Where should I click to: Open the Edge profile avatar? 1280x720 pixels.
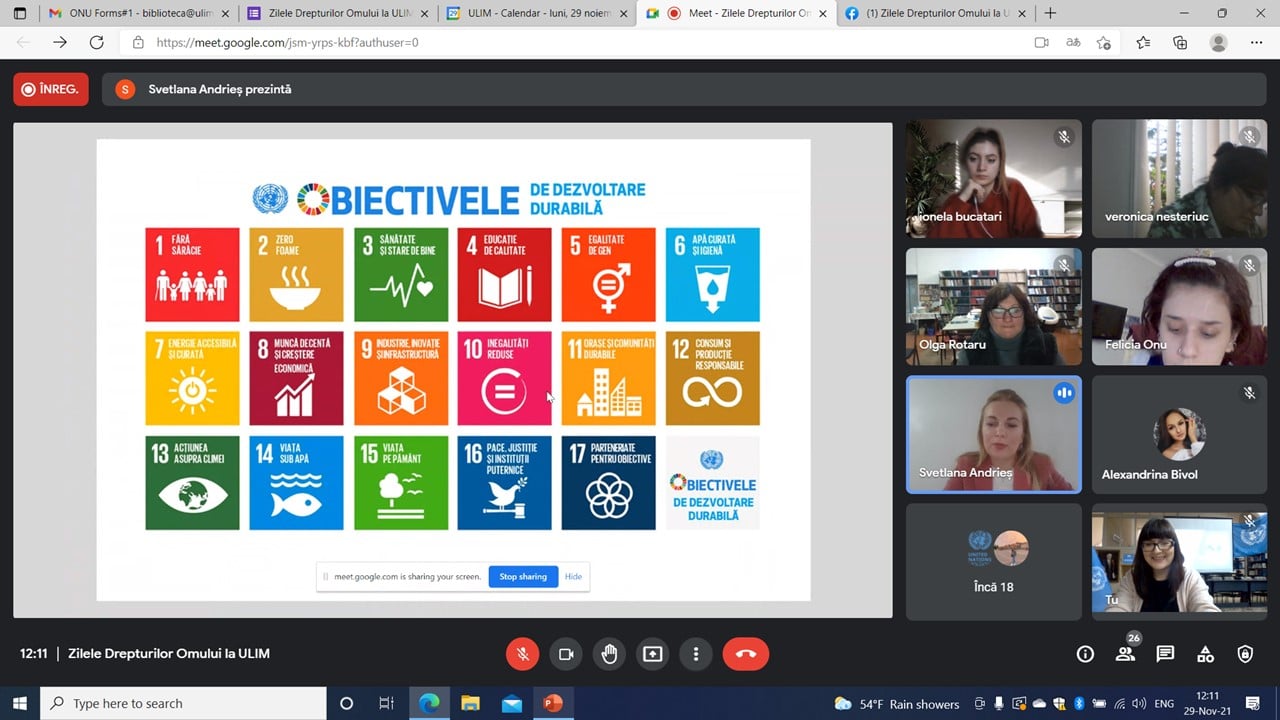pos(1218,43)
